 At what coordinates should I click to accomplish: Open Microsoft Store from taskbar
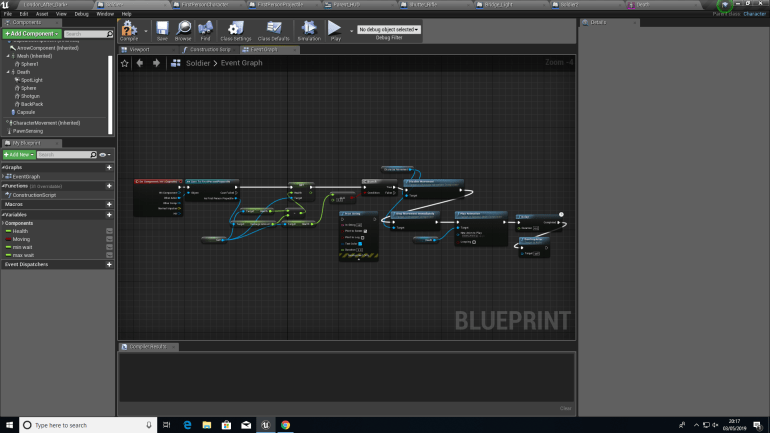point(226,425)
